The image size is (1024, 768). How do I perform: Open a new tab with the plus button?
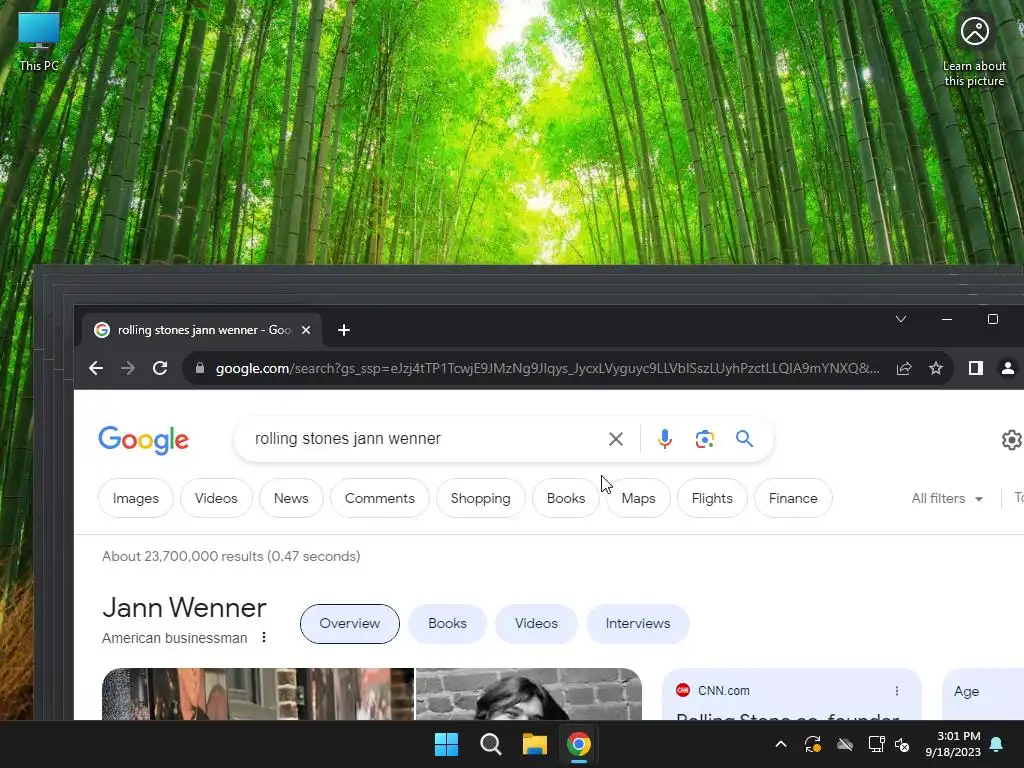coord(344,330)
